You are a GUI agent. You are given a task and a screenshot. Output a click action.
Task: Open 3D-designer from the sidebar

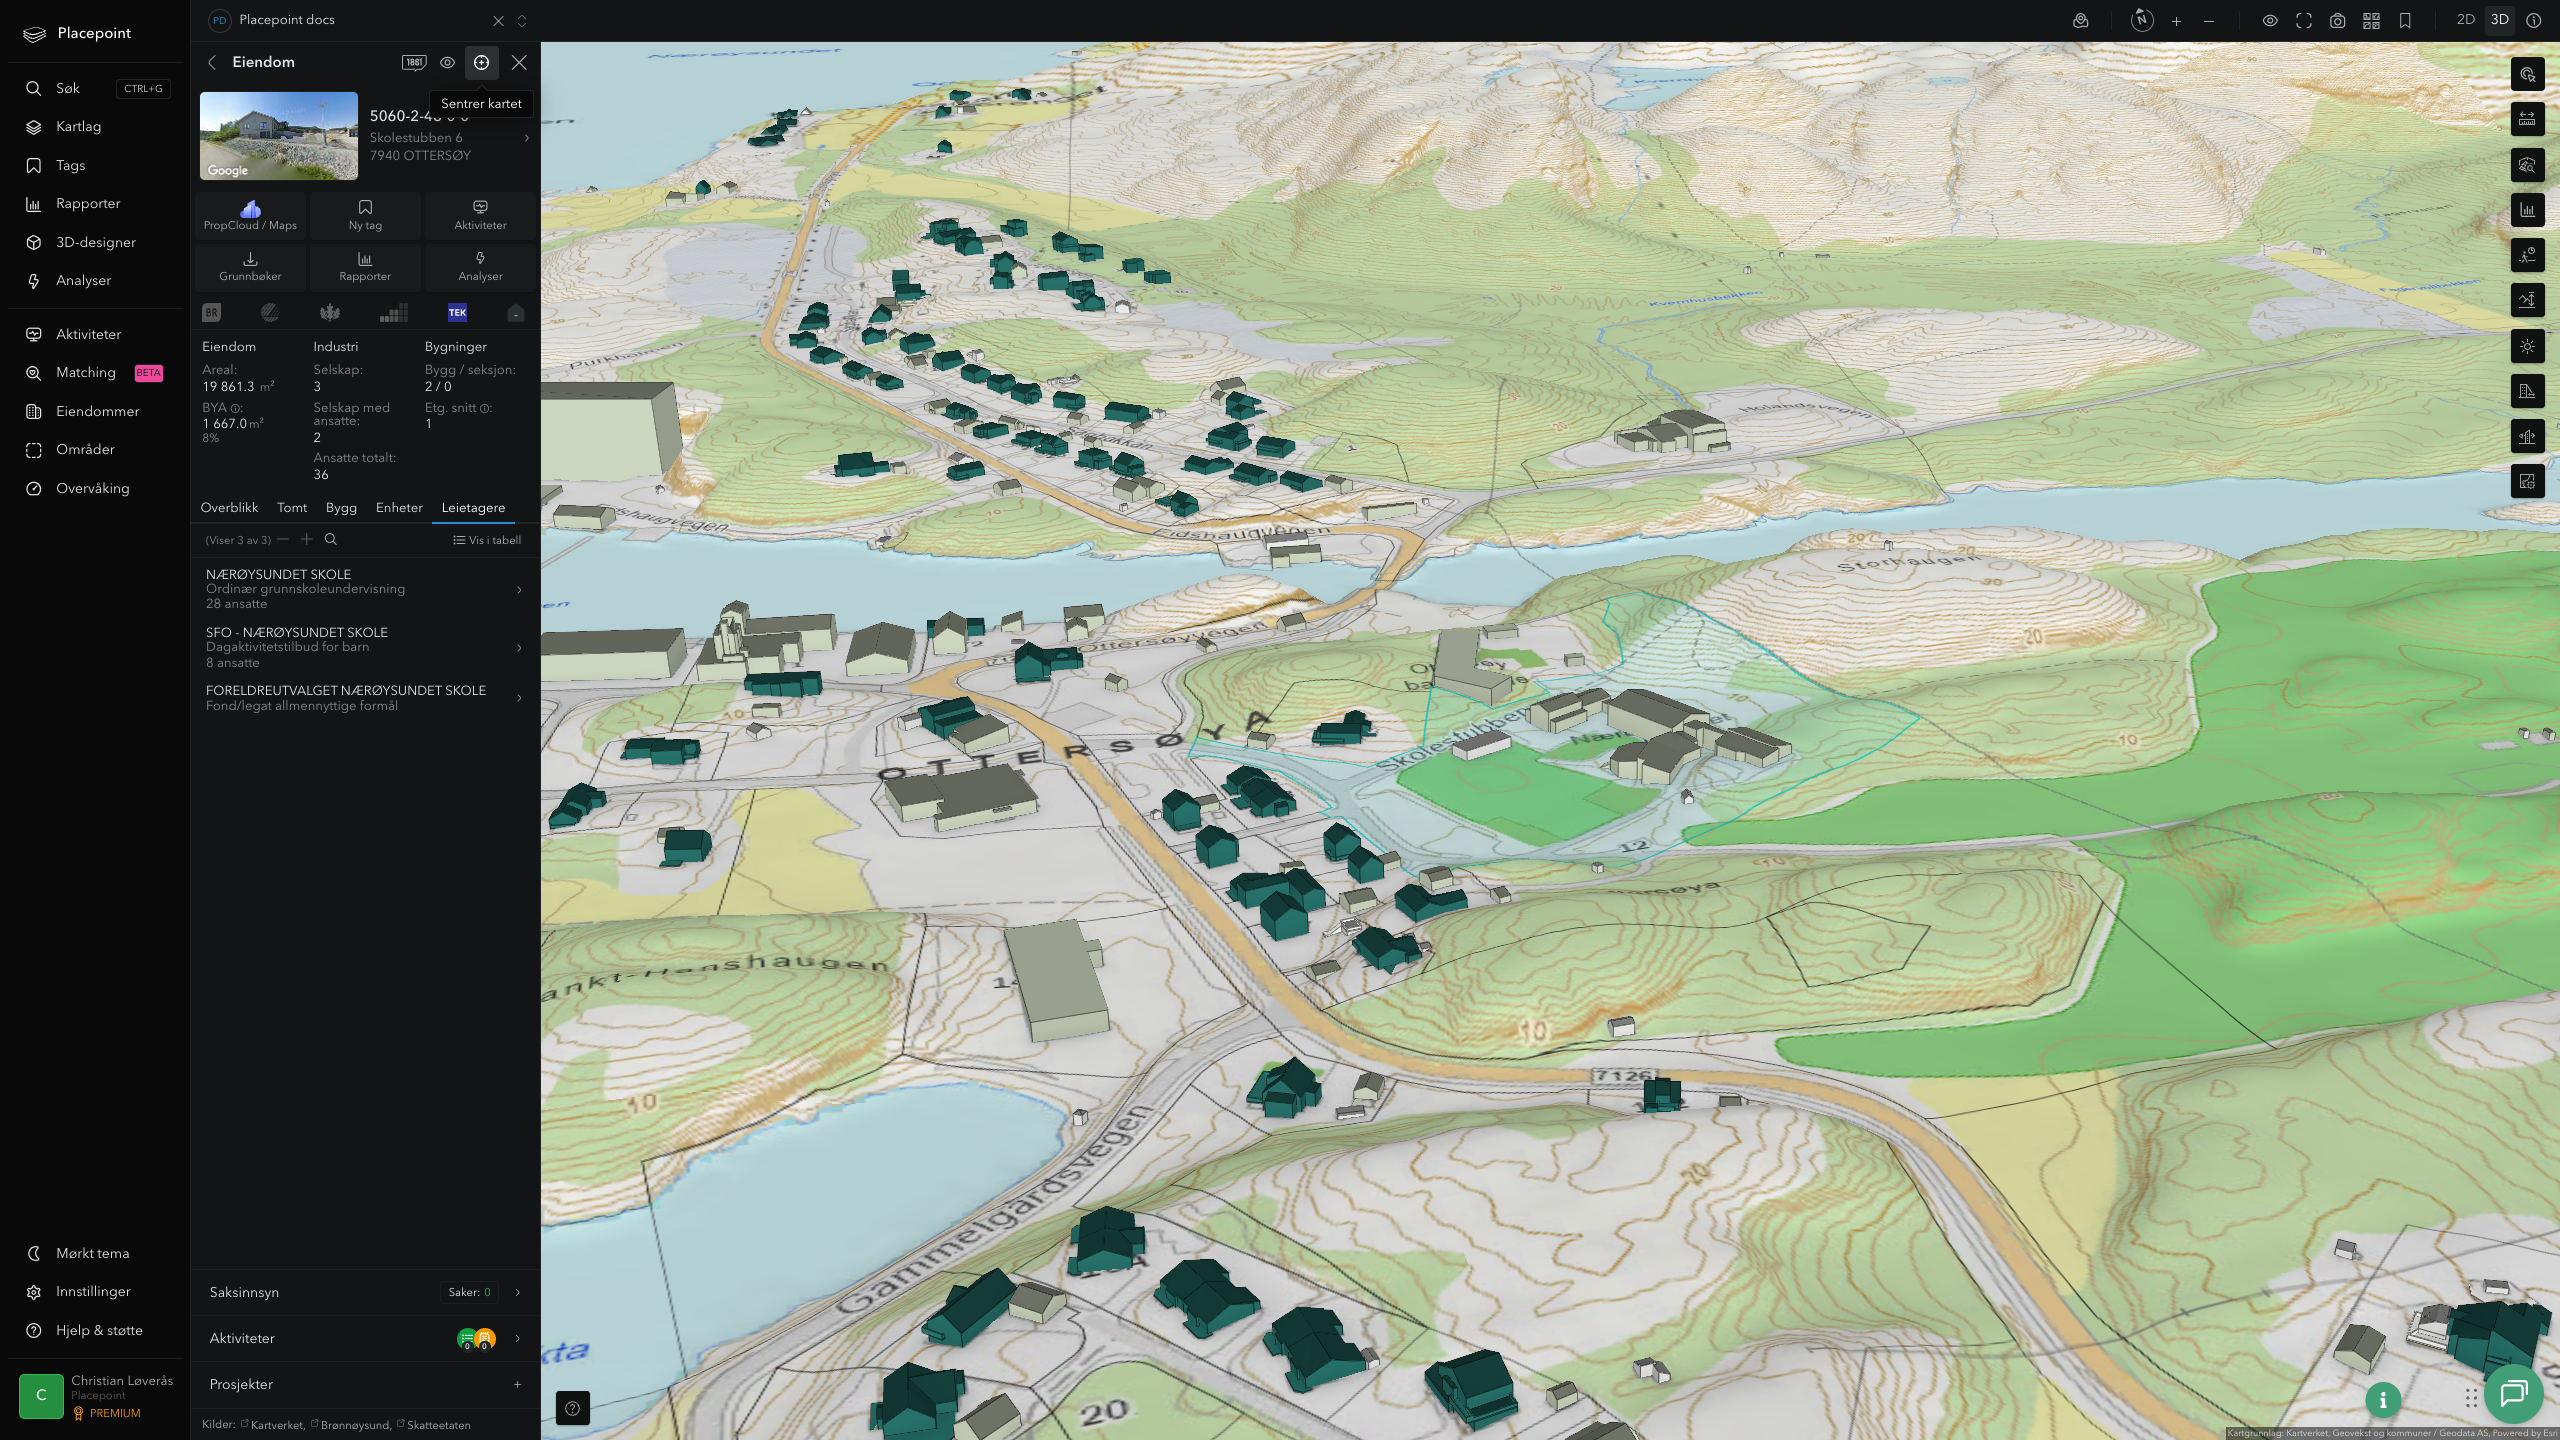(95, 242)
